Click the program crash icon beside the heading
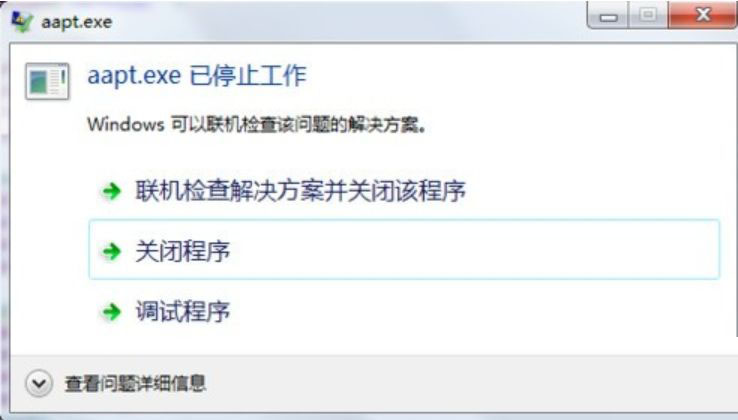The width and height of the screenshot is (738, 420). pyautogui.click(x=47, y=81)
